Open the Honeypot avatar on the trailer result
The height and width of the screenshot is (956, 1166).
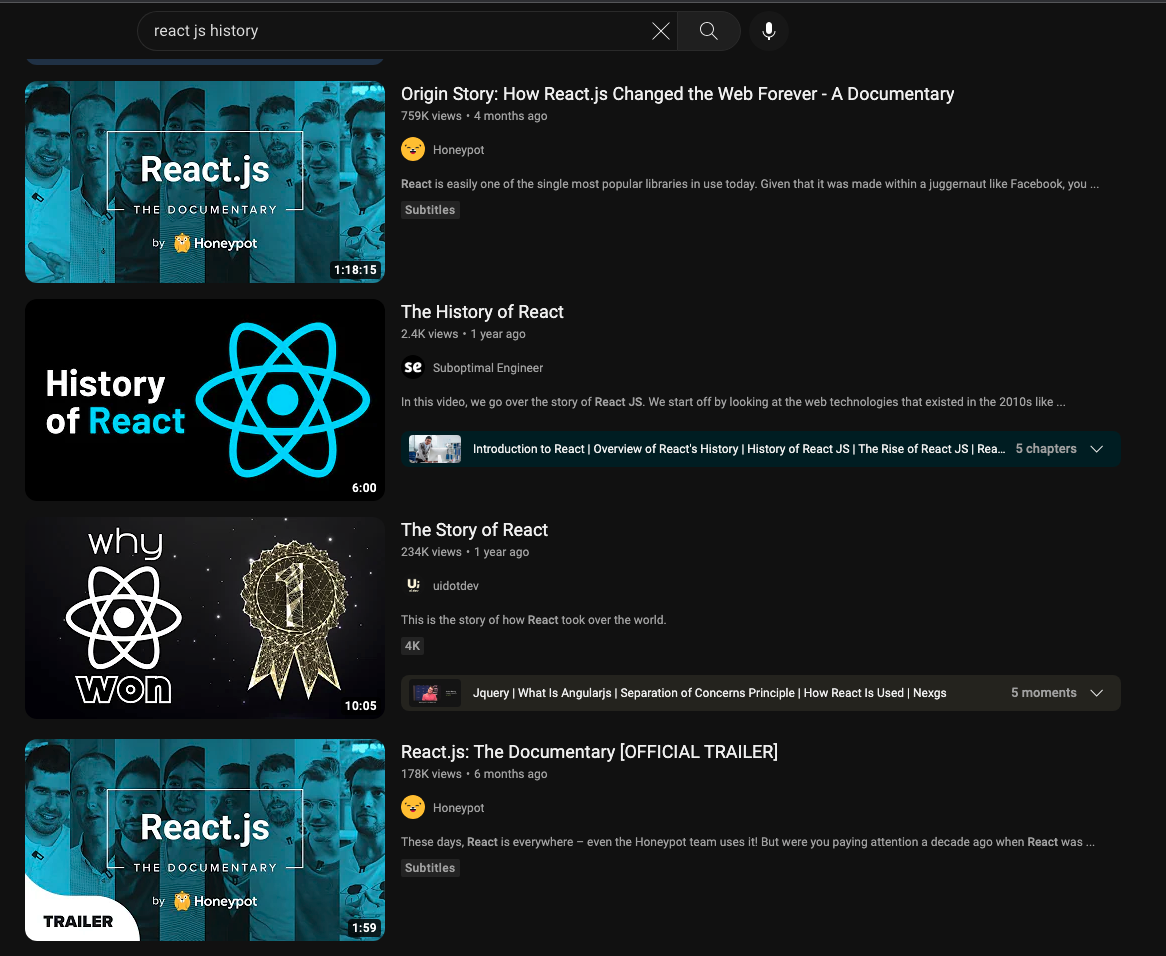413,807
